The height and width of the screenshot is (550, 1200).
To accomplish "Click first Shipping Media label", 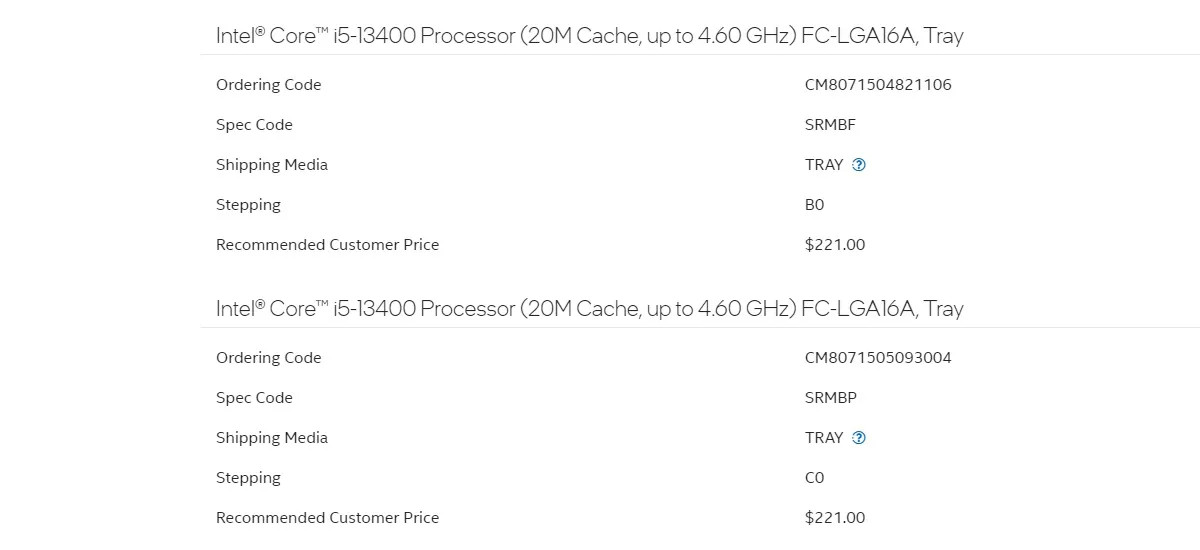I will tap(272, 165).
